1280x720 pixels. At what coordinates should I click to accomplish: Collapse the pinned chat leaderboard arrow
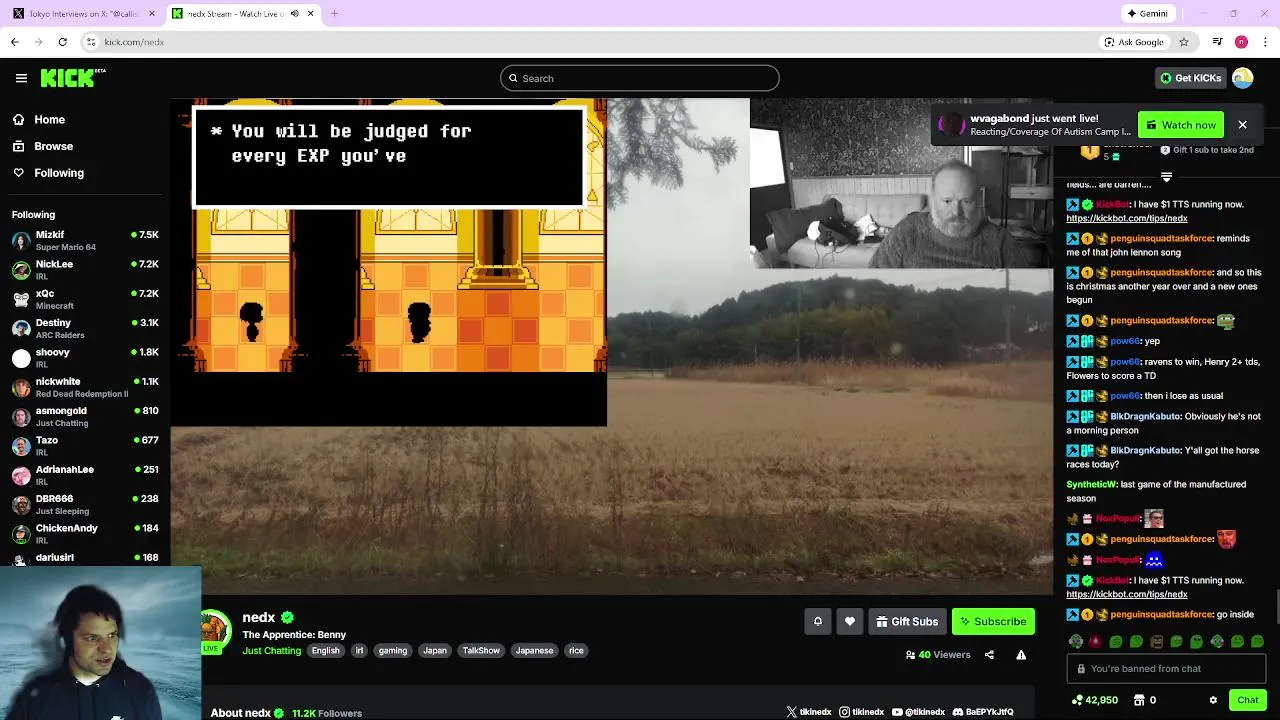click(x=1166, y=177)
